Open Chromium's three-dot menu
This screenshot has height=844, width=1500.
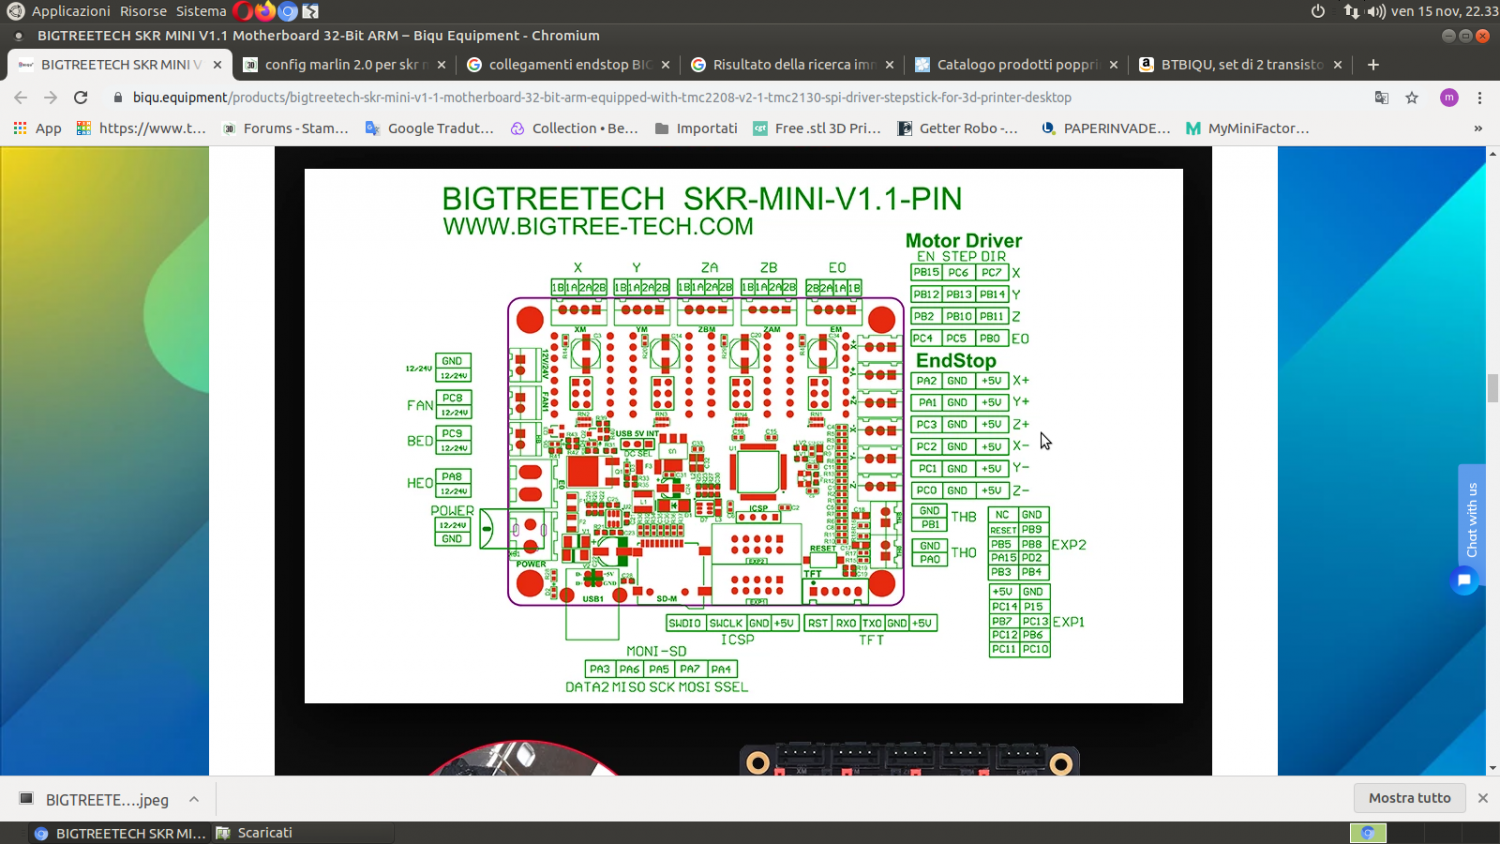pyautogui.click(x=1480, y=98)
